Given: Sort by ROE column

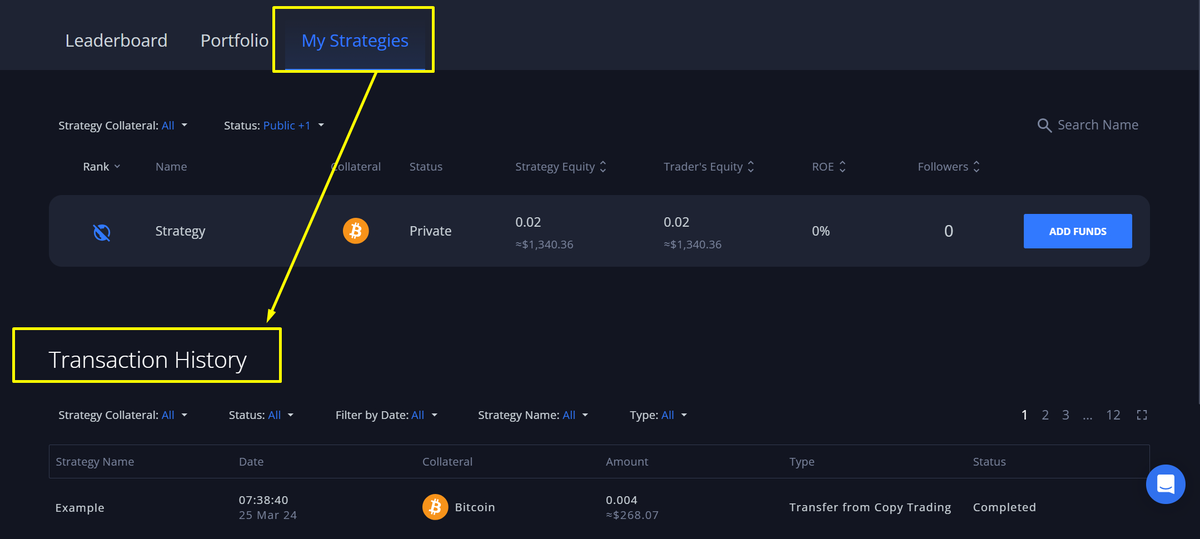Looking at the screenshot, I should click(829, 167).
